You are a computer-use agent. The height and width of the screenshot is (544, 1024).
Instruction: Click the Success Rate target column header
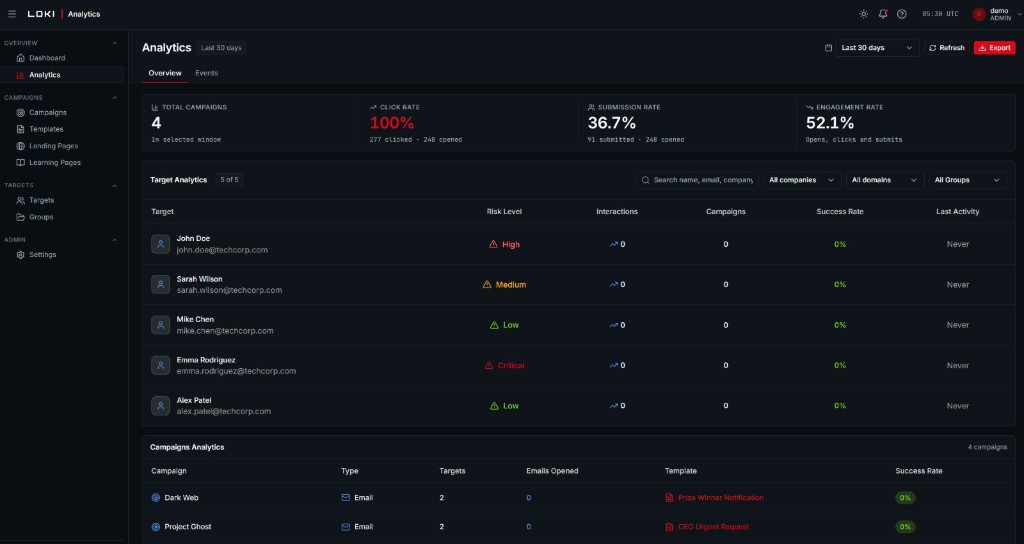tap(840, 212)
